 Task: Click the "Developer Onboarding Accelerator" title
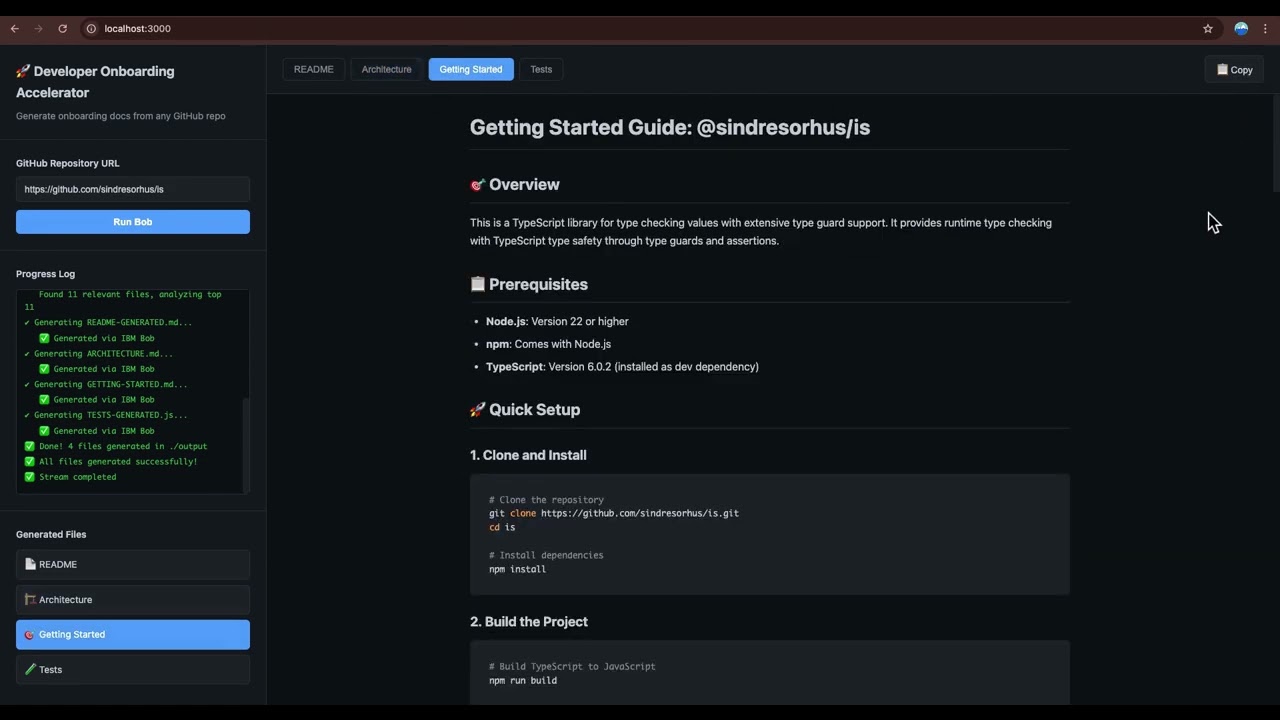[x=95, y=82]
